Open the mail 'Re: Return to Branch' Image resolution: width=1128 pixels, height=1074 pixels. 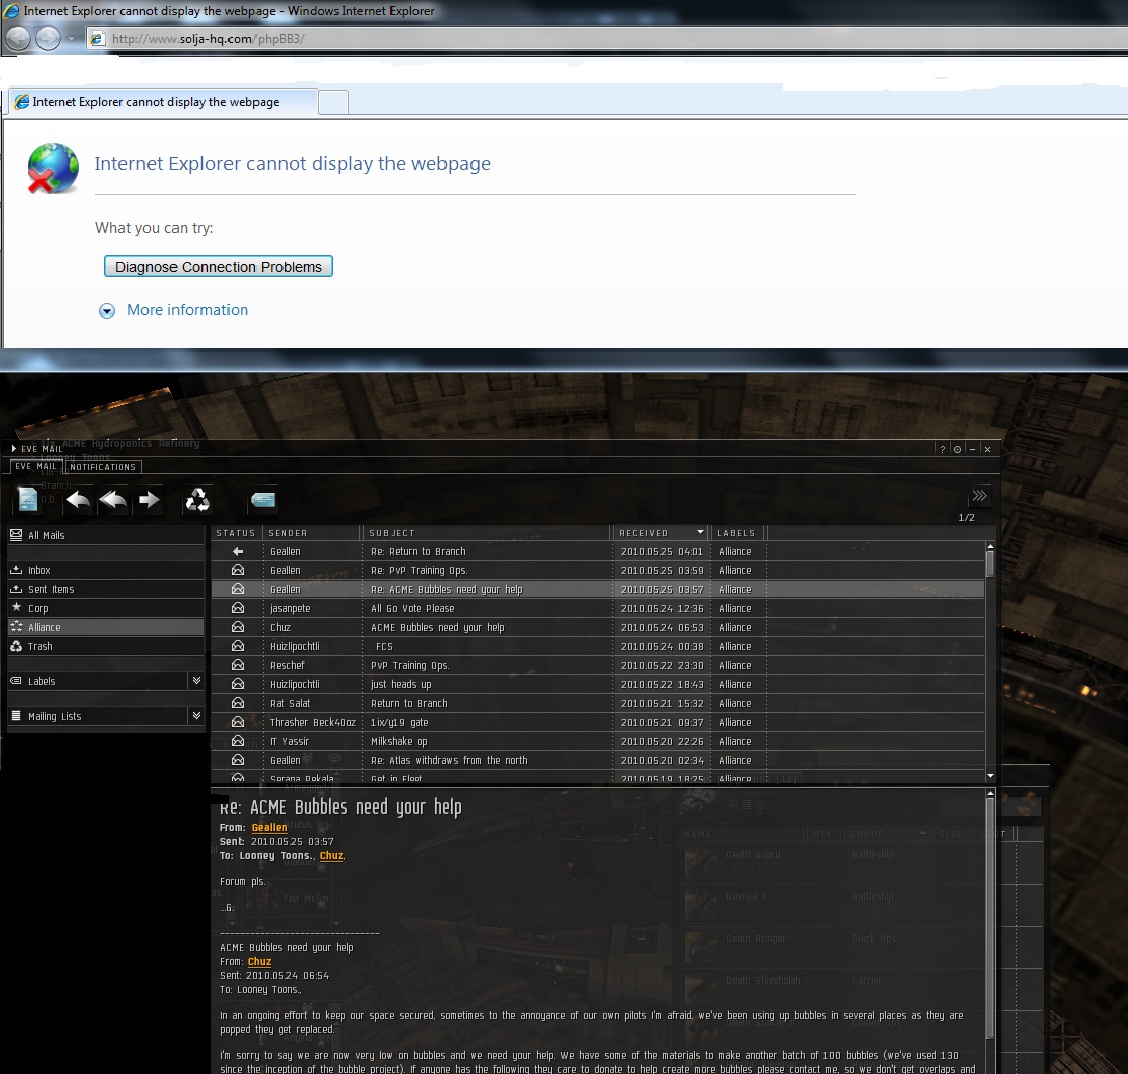click(598, 551)
